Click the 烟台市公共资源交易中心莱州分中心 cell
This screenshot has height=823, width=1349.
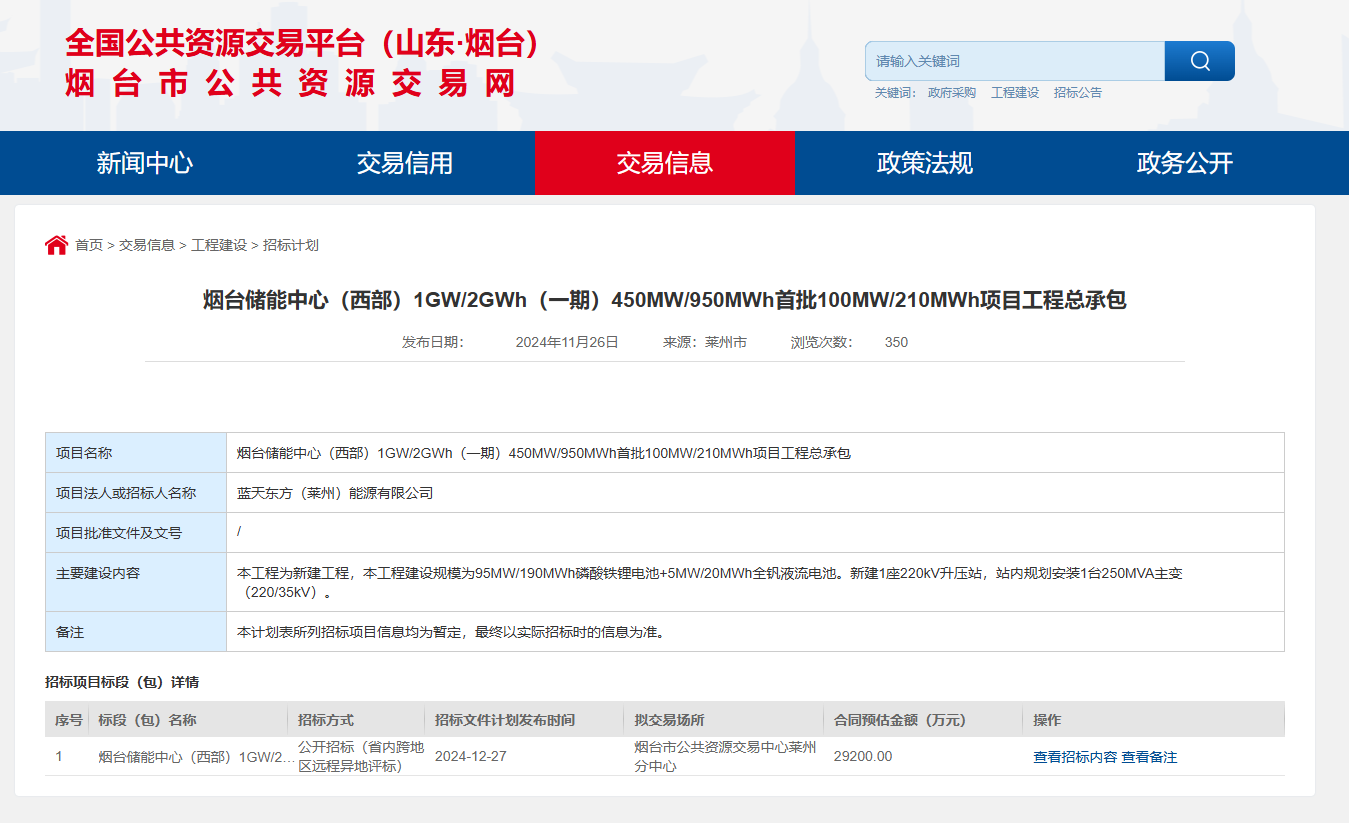pos(725,756)
